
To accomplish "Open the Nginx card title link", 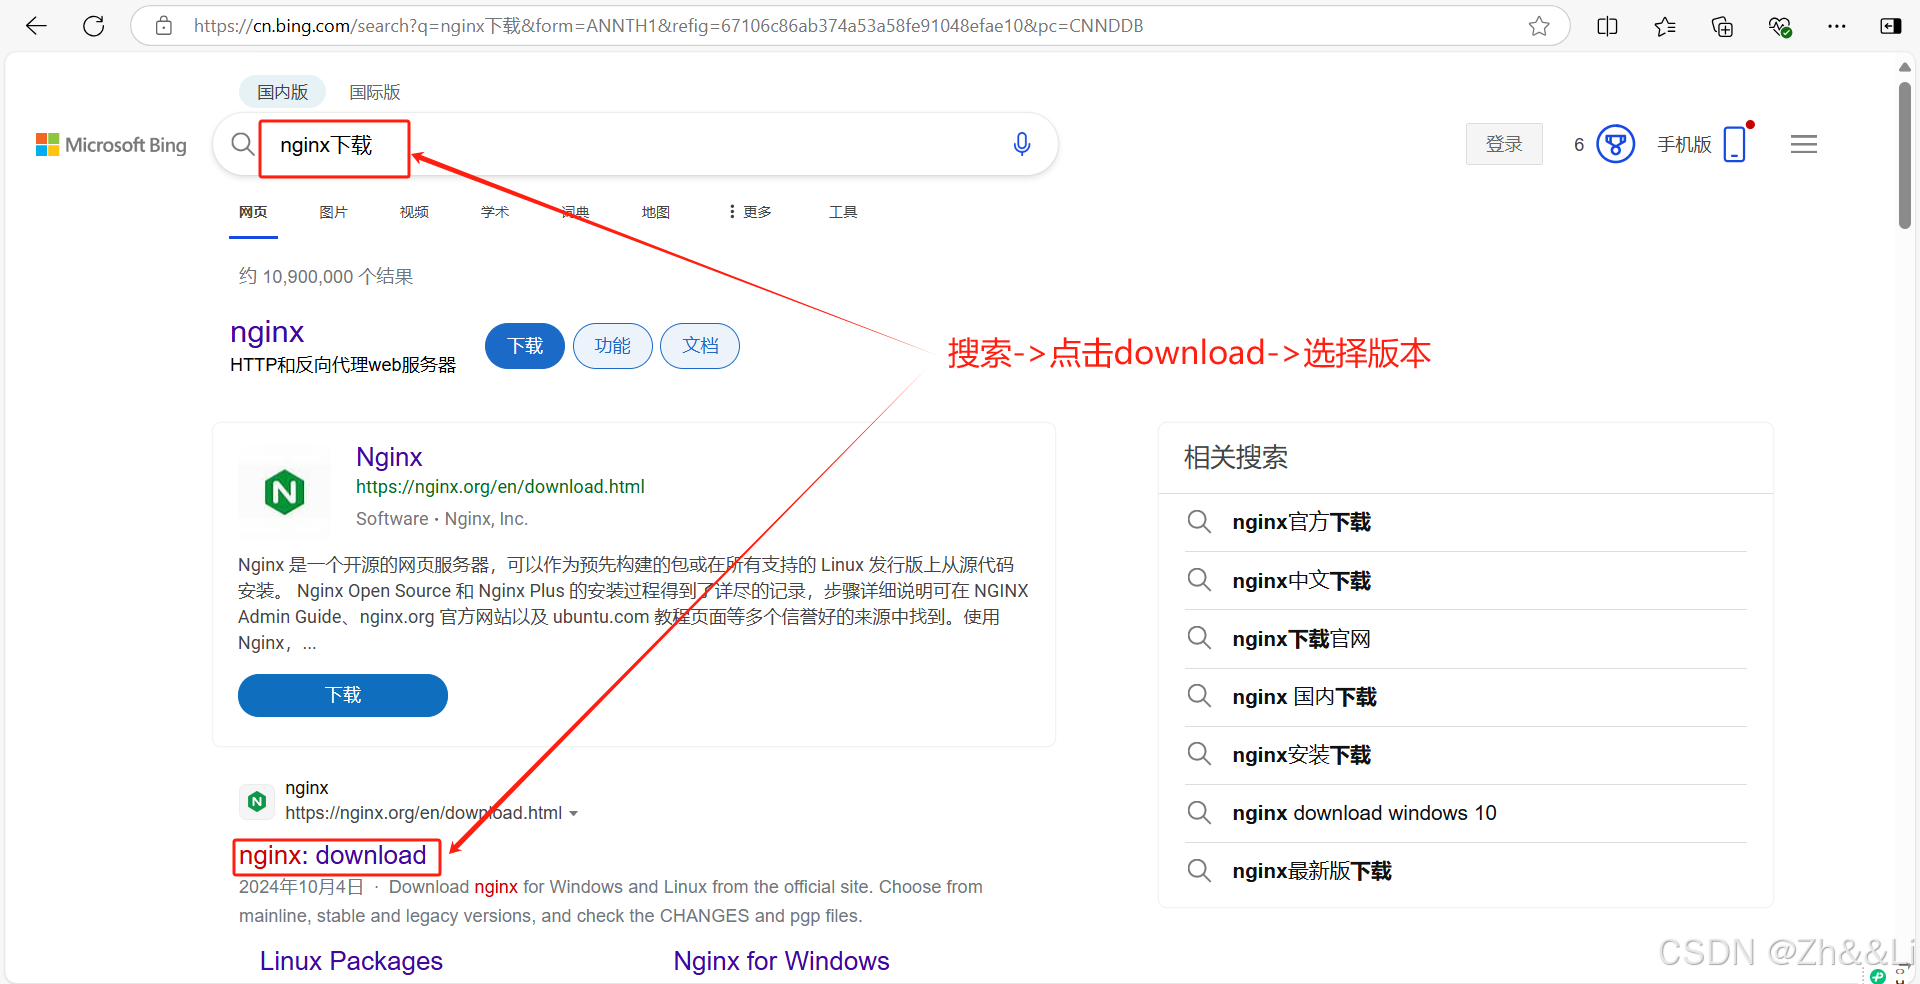I will [389, 457].
